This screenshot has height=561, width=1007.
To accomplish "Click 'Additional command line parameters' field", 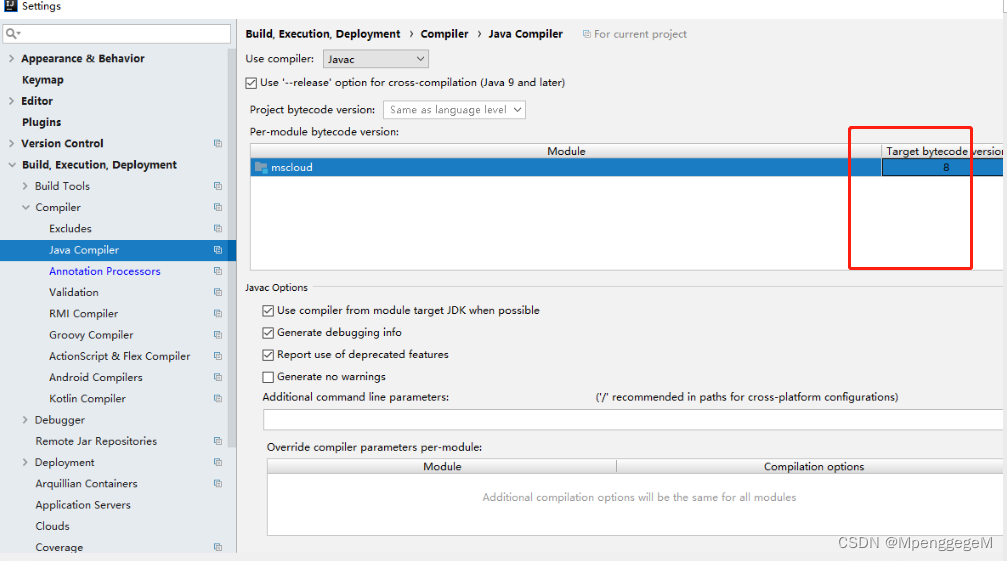I will click(x=633, y=420).
